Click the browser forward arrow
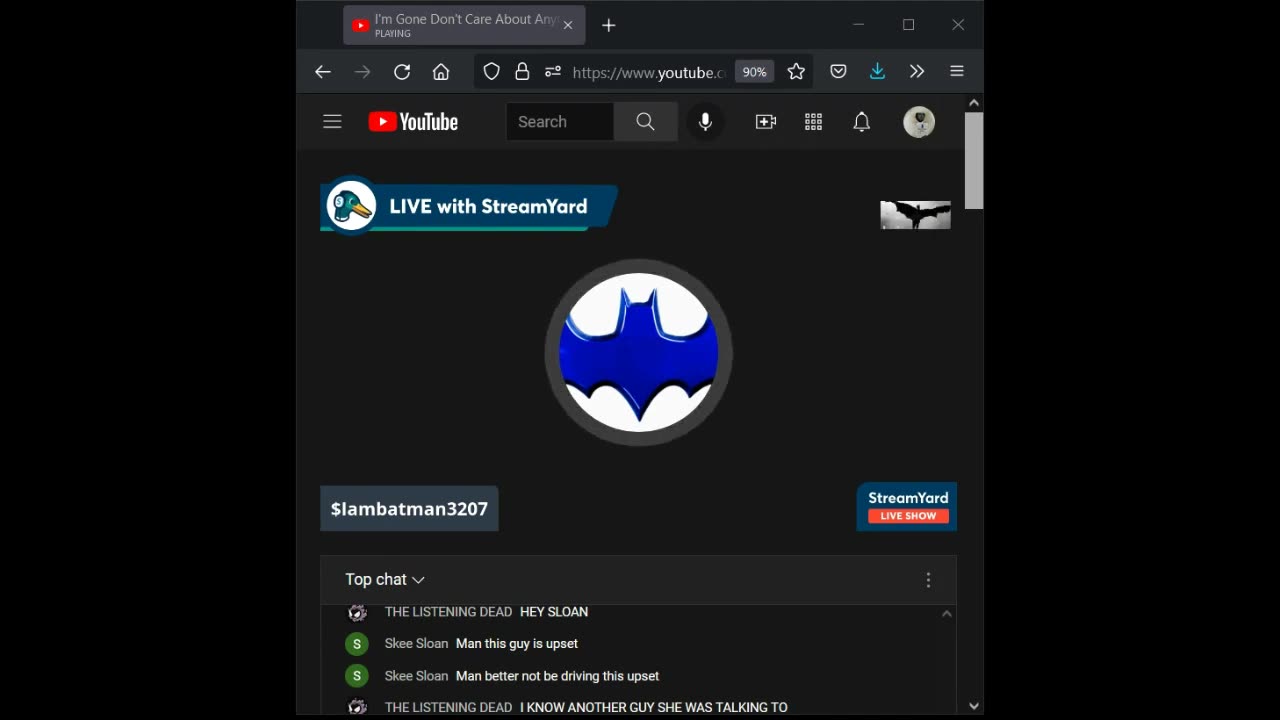Viewport: 1280px width, 720px height. 362,72
